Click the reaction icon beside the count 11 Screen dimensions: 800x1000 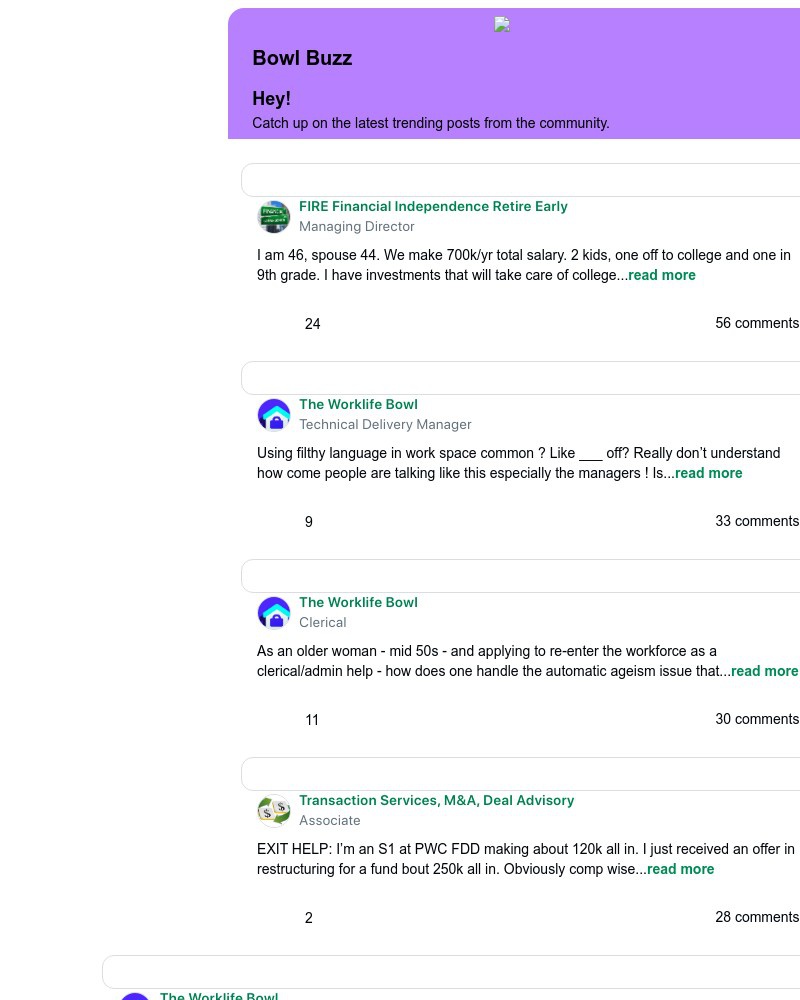(285, 719)
